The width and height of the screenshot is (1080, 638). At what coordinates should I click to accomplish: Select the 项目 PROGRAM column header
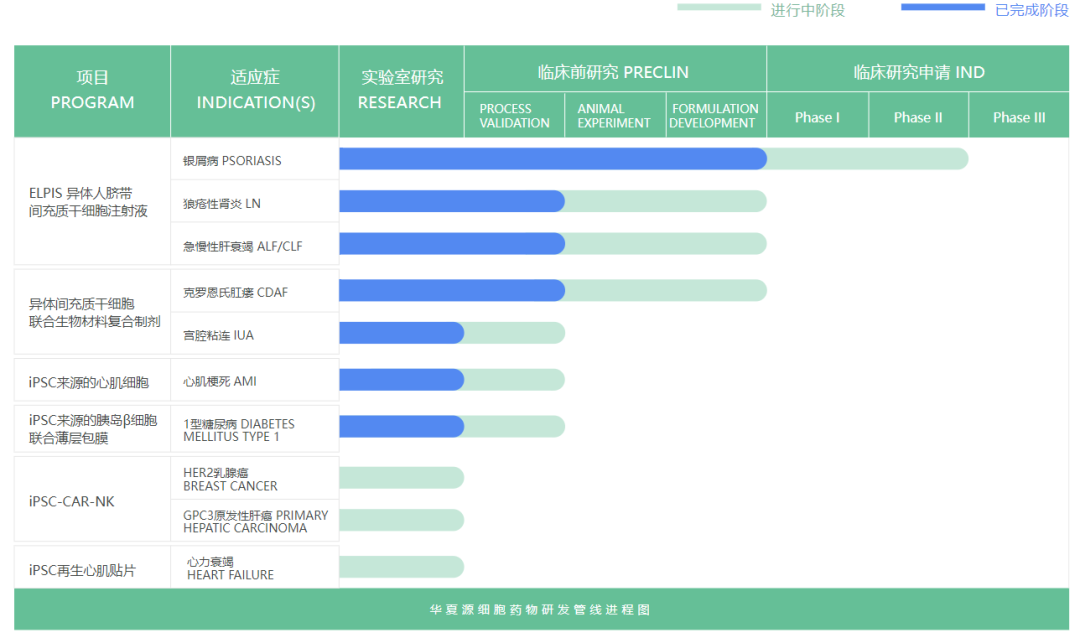pos(92,90)
